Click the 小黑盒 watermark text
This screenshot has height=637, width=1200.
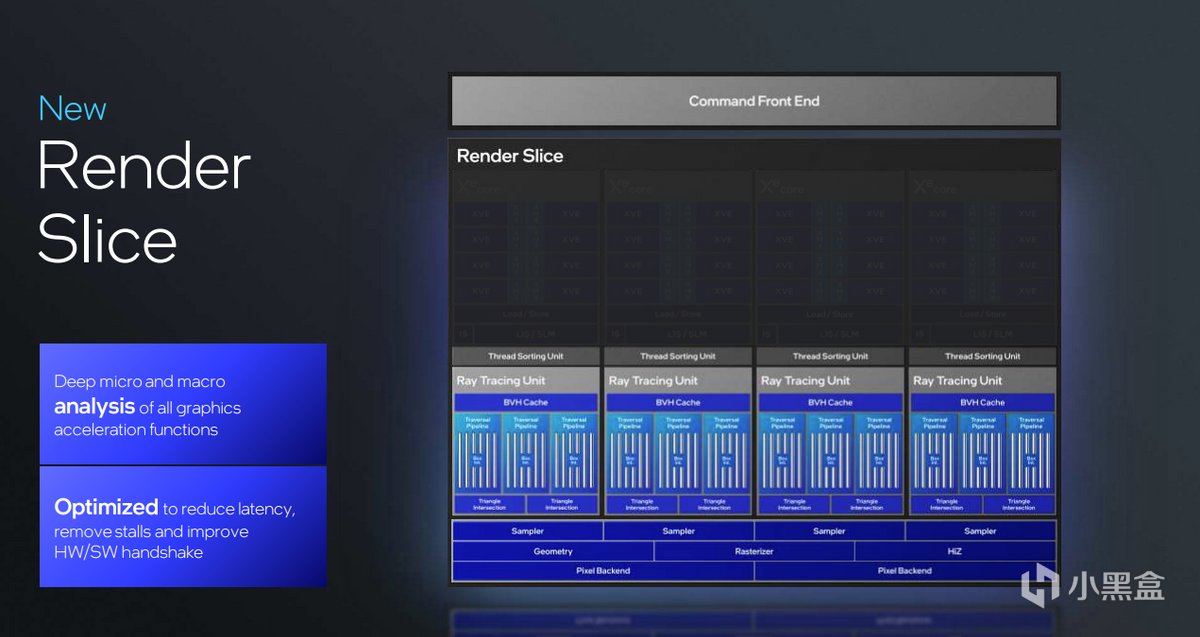tap(1118, 585)
